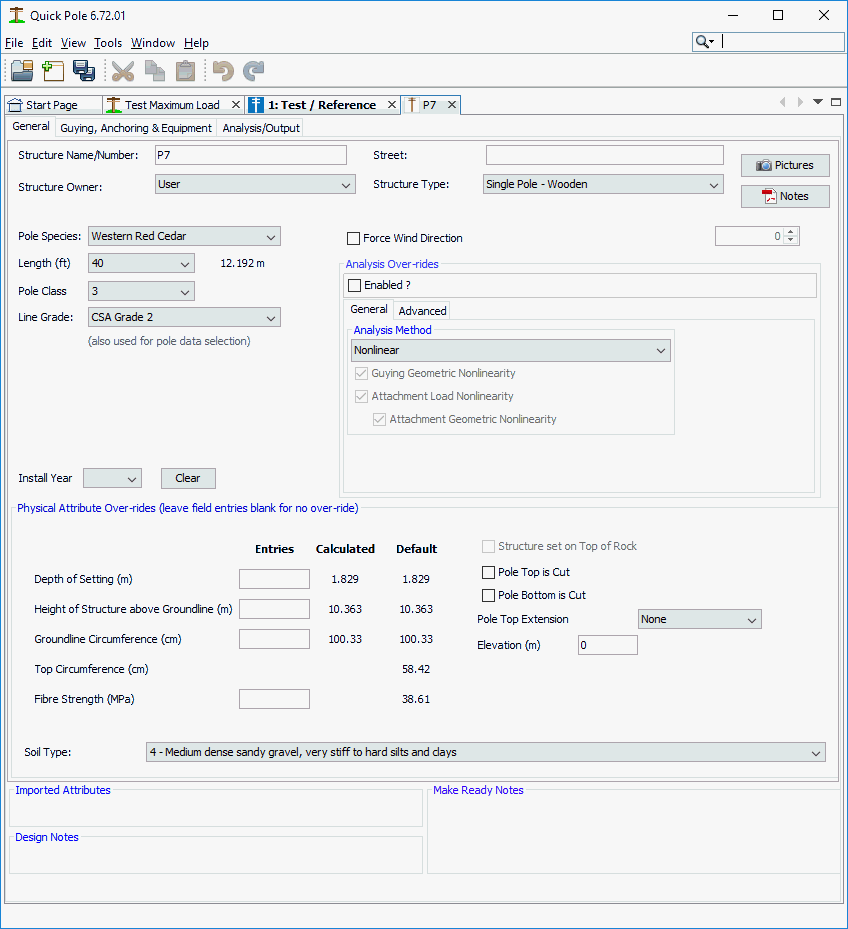
Task: Open the Window menu
Action: point(153,43)
